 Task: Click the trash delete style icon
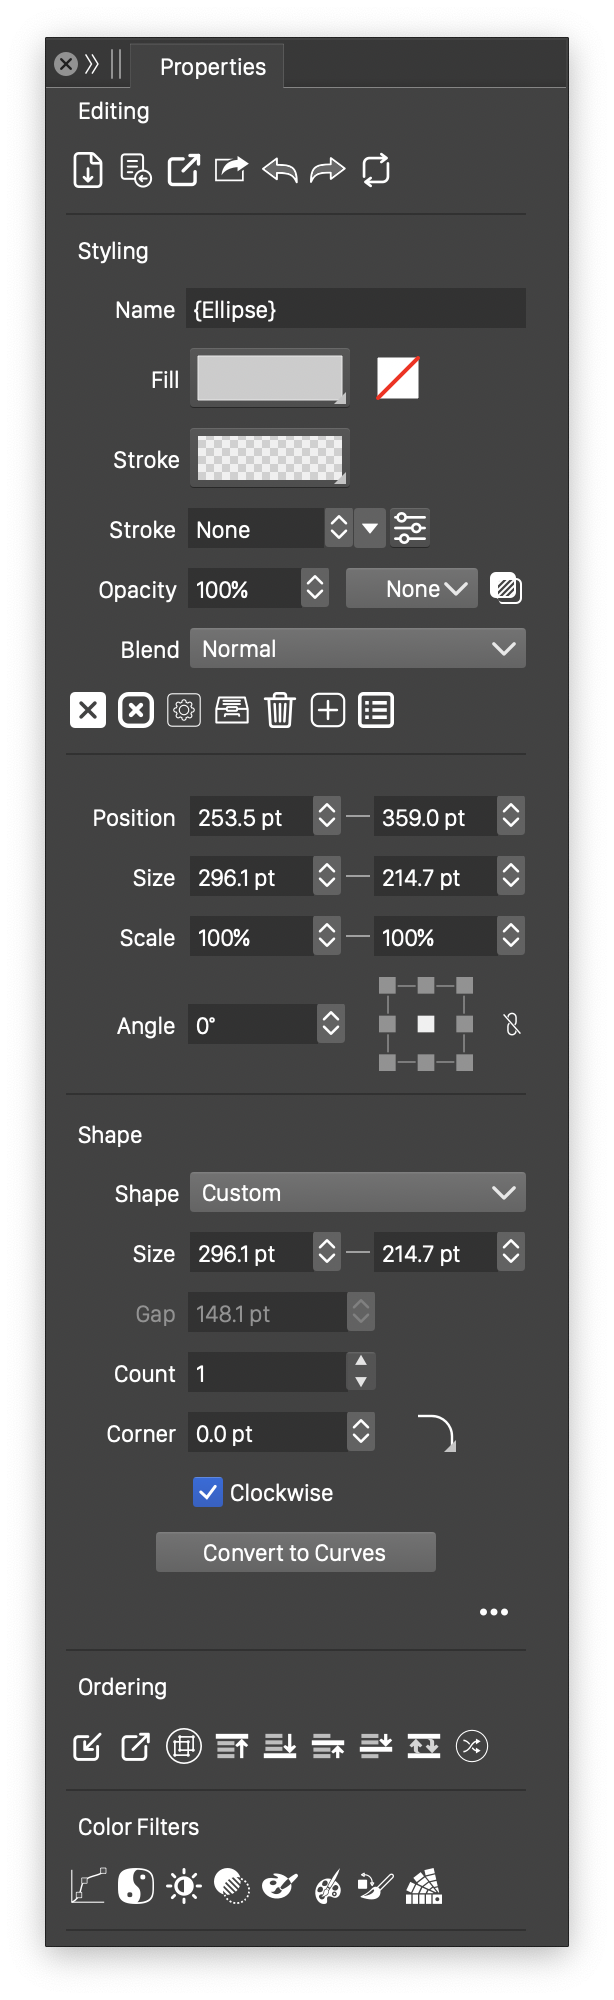[x=280, y=710]
